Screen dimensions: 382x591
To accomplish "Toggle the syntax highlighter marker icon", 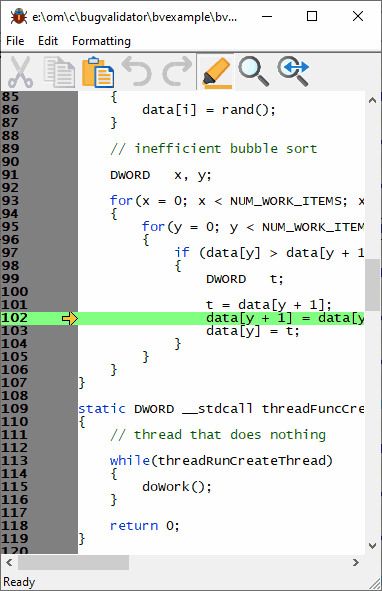I will [x=216, y=72].
